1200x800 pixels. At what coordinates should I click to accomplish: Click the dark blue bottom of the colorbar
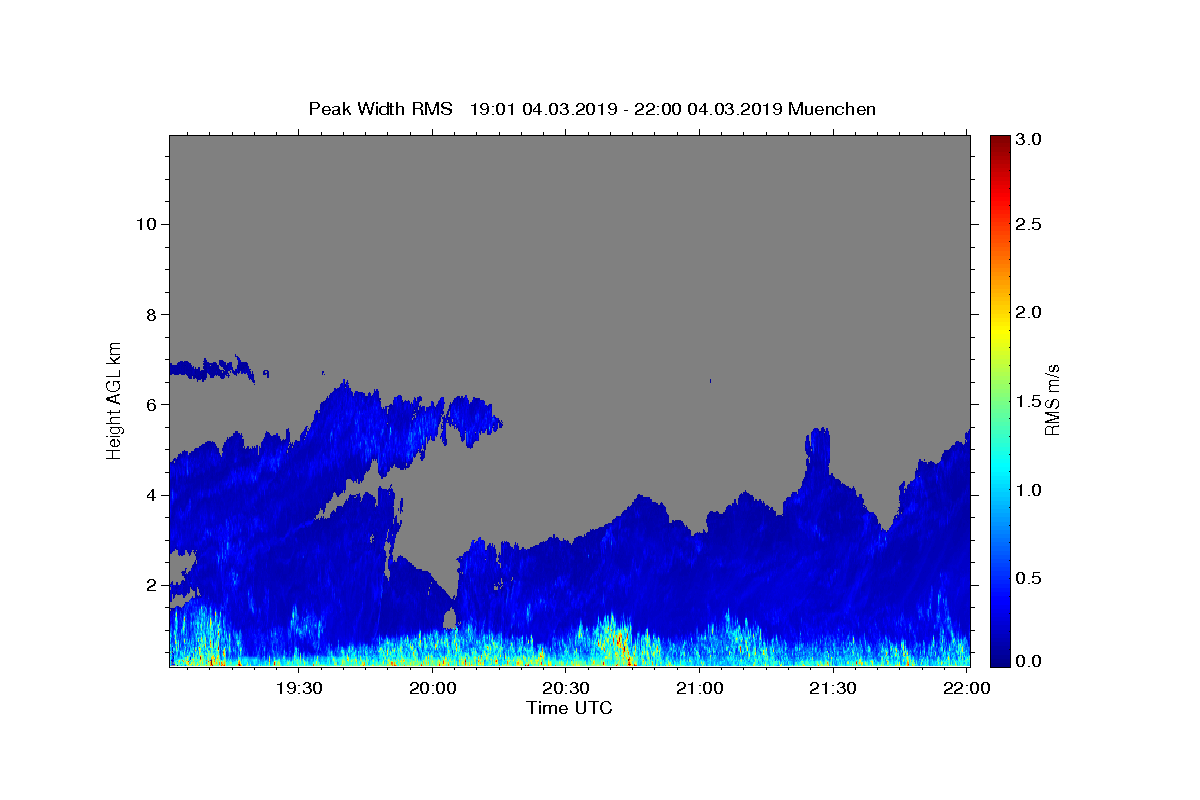[x=999, y=658]
